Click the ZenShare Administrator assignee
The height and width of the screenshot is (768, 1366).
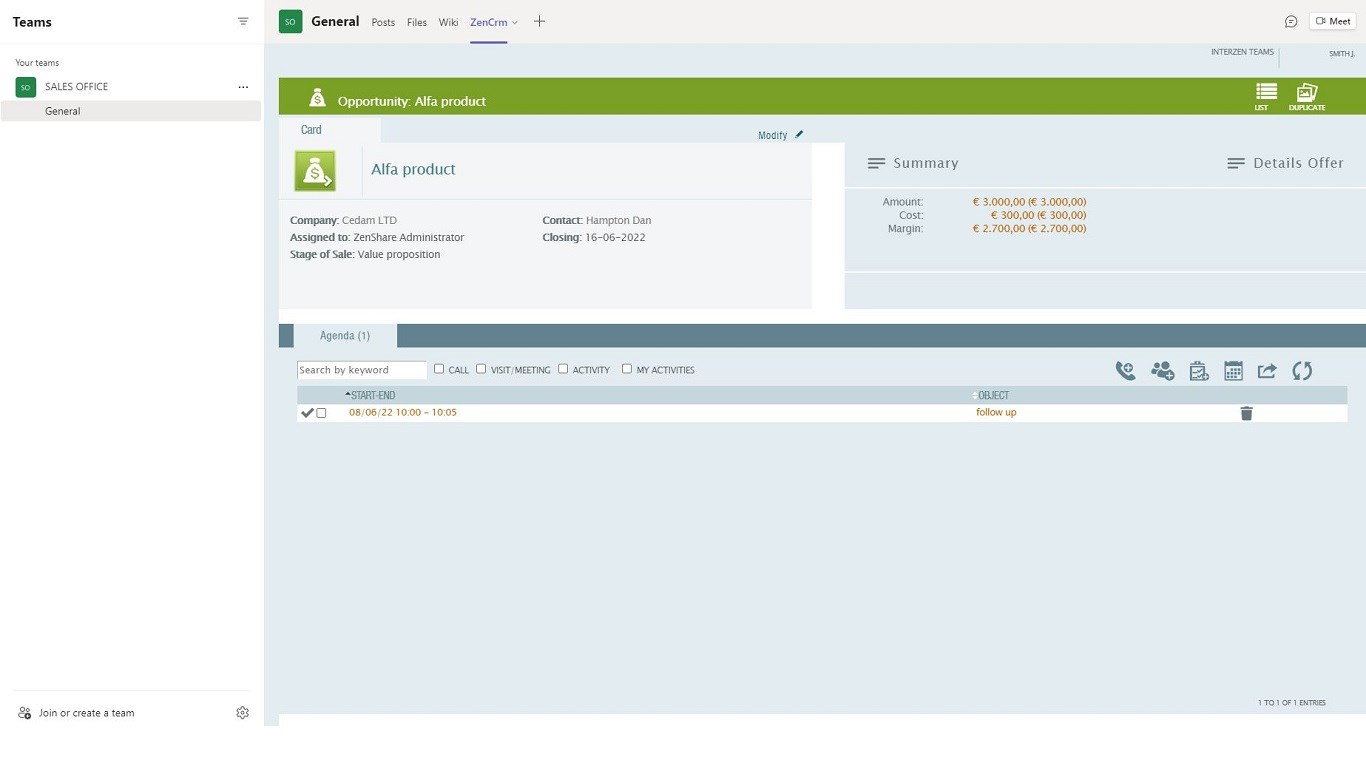coord(408,237)
